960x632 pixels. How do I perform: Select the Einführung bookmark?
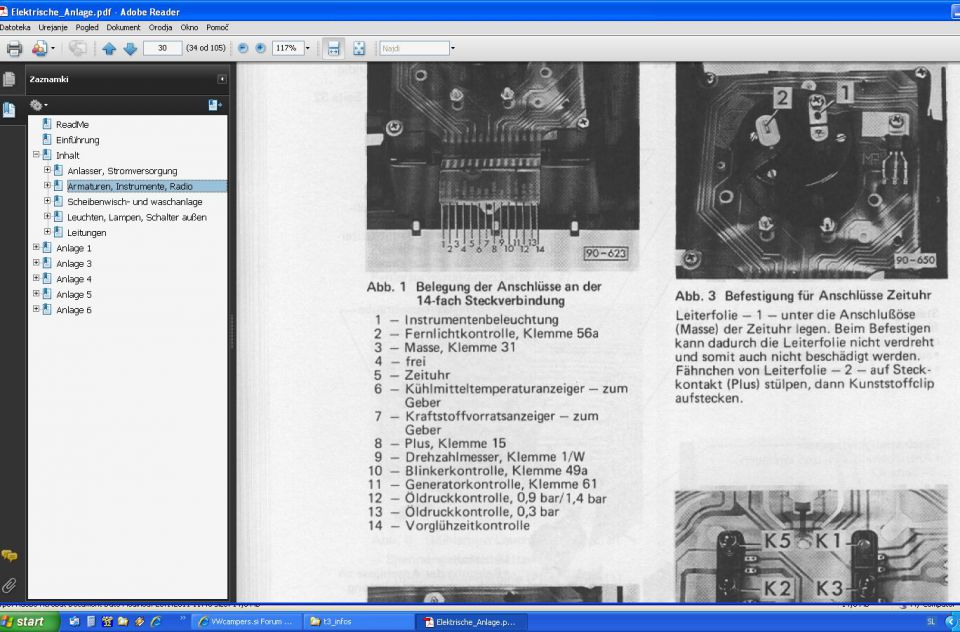click(77, 140)
